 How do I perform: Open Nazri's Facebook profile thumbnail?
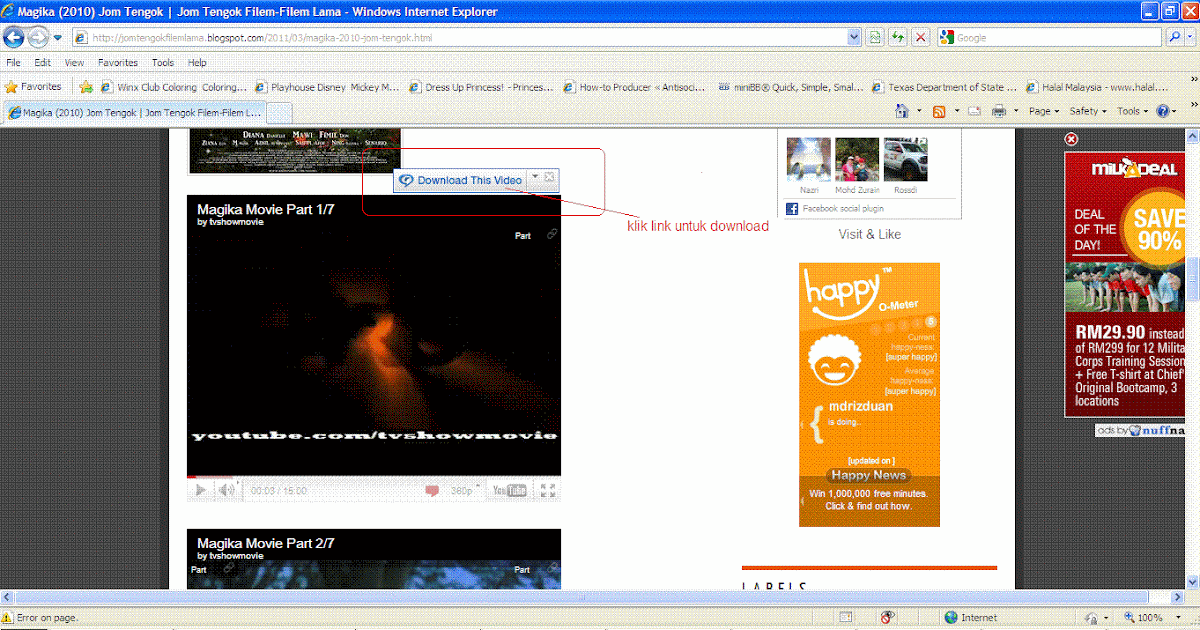click(809, 160)
